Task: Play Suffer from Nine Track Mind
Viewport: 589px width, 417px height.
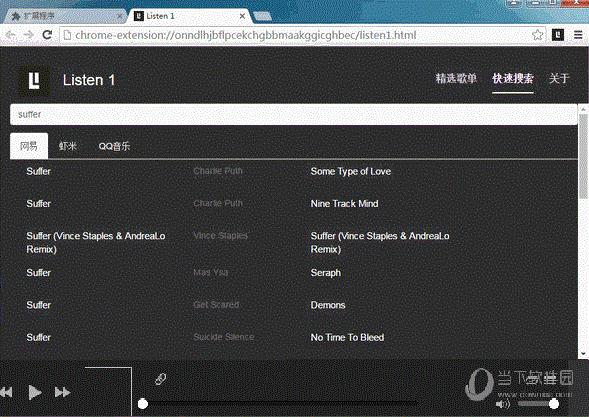Action: pyautogui.click(x=39, y=204)
